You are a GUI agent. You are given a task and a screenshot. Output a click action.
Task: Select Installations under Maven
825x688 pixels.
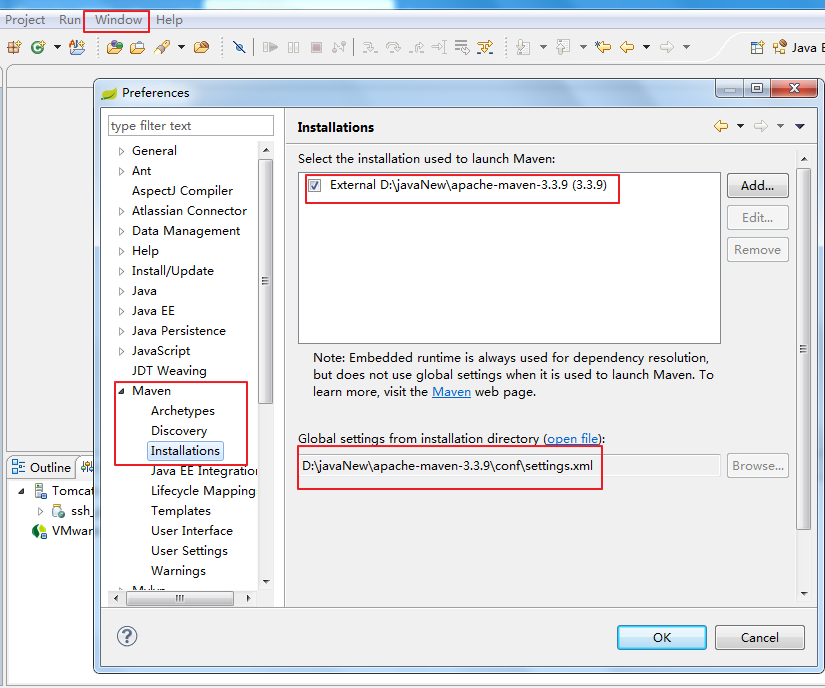click(x=185, y=451)
